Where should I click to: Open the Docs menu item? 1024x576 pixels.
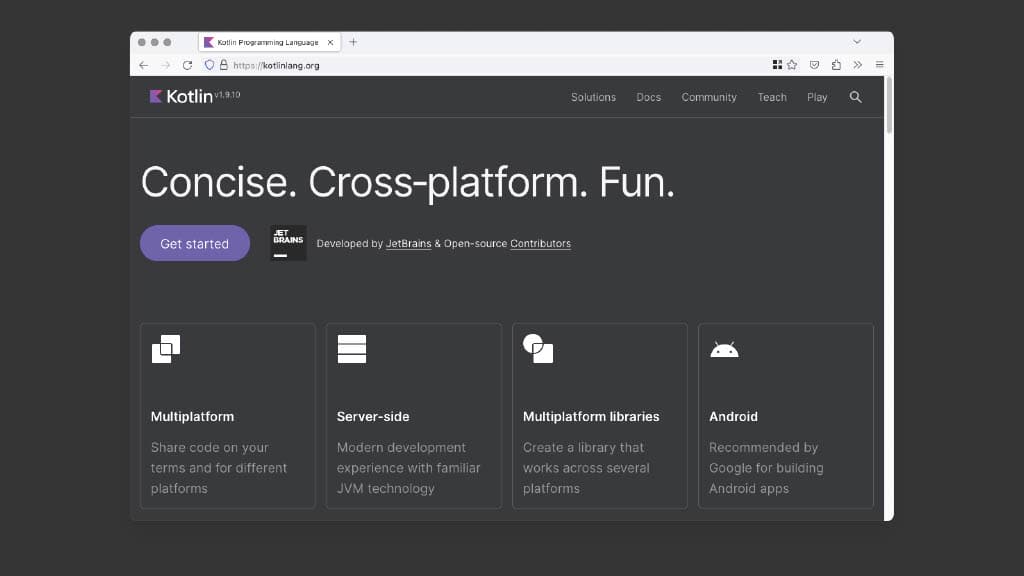point(648,97)
